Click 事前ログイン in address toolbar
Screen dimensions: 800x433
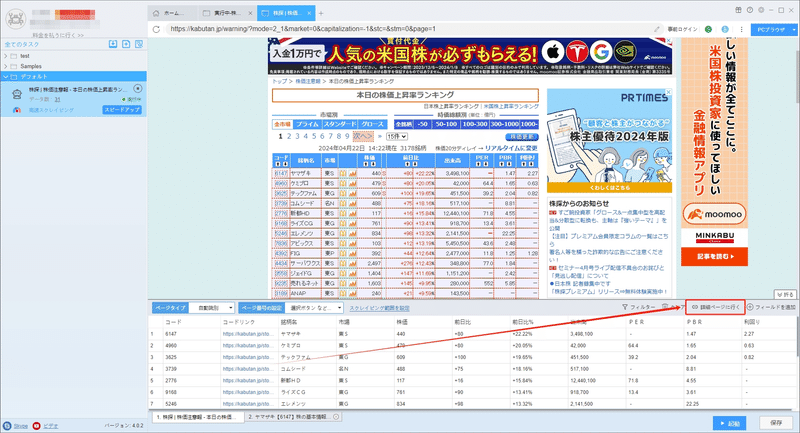[682, 29]
